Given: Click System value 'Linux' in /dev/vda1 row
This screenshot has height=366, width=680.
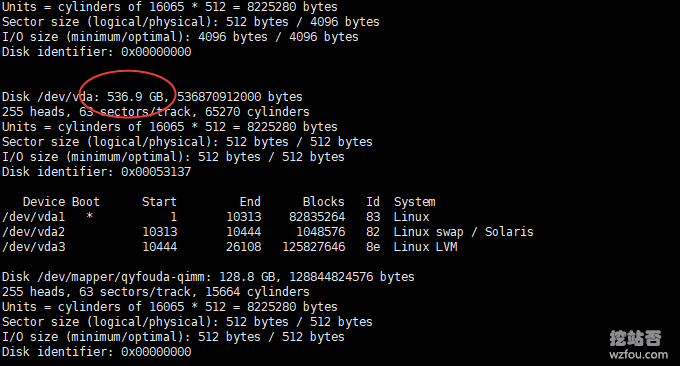Looking at the screenshot, I should coord(411,217).
